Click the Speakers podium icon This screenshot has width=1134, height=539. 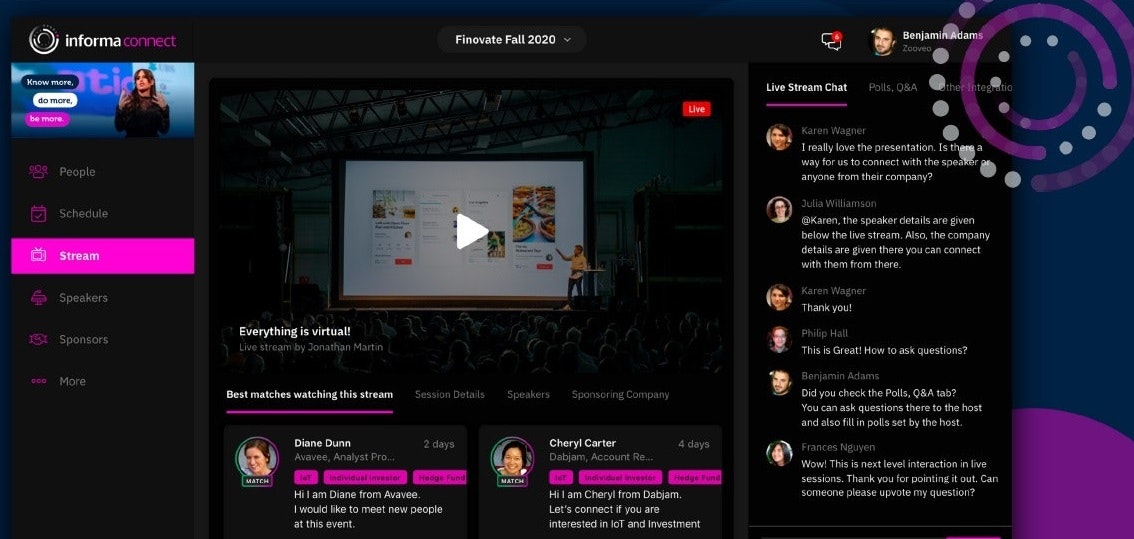pos(38,297)
